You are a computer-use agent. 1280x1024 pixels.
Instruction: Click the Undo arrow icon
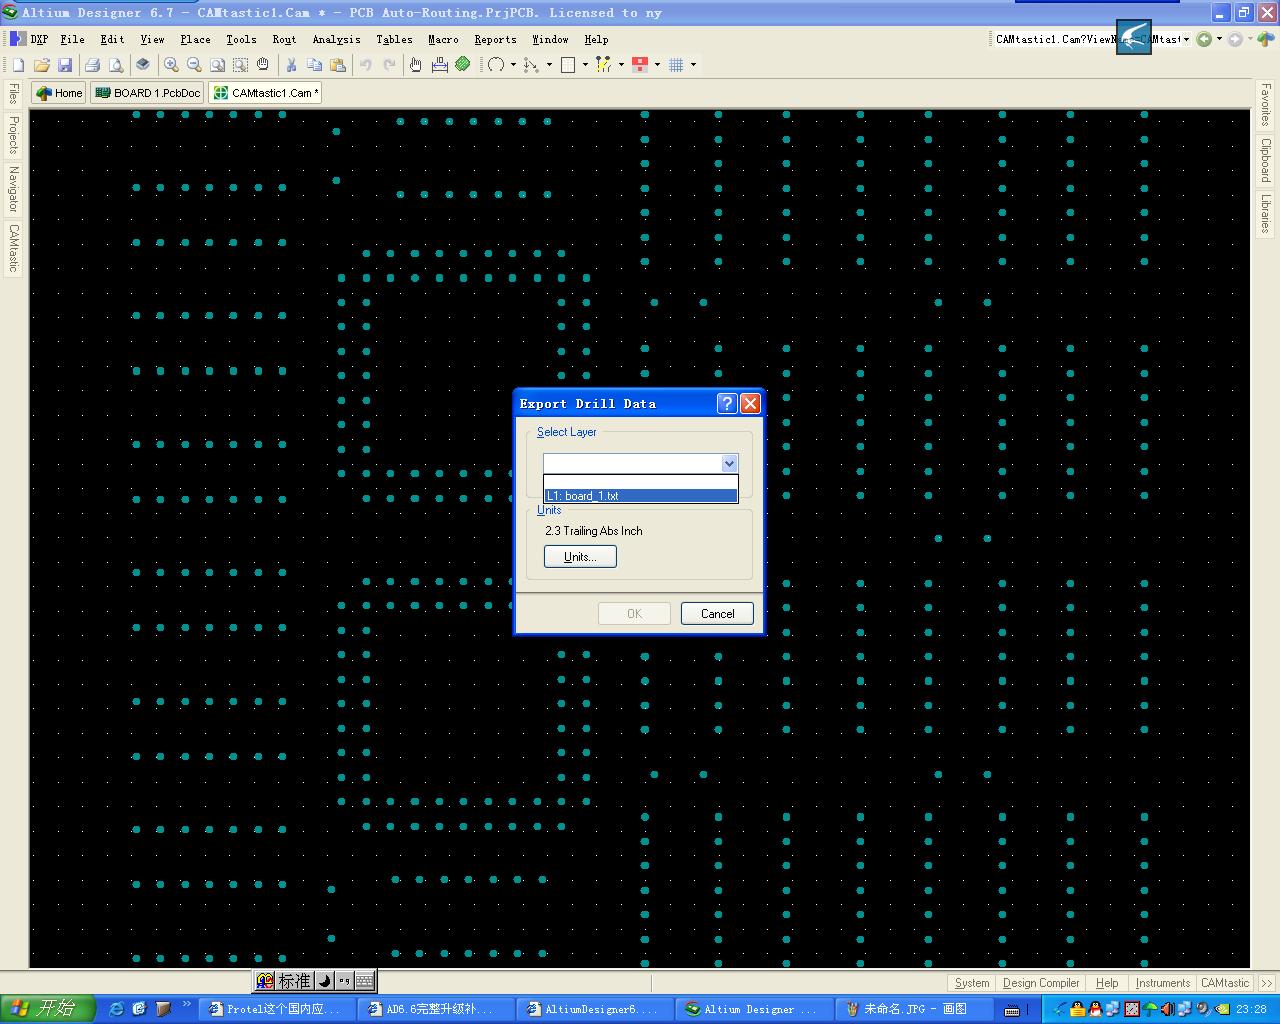coord(366,65)
